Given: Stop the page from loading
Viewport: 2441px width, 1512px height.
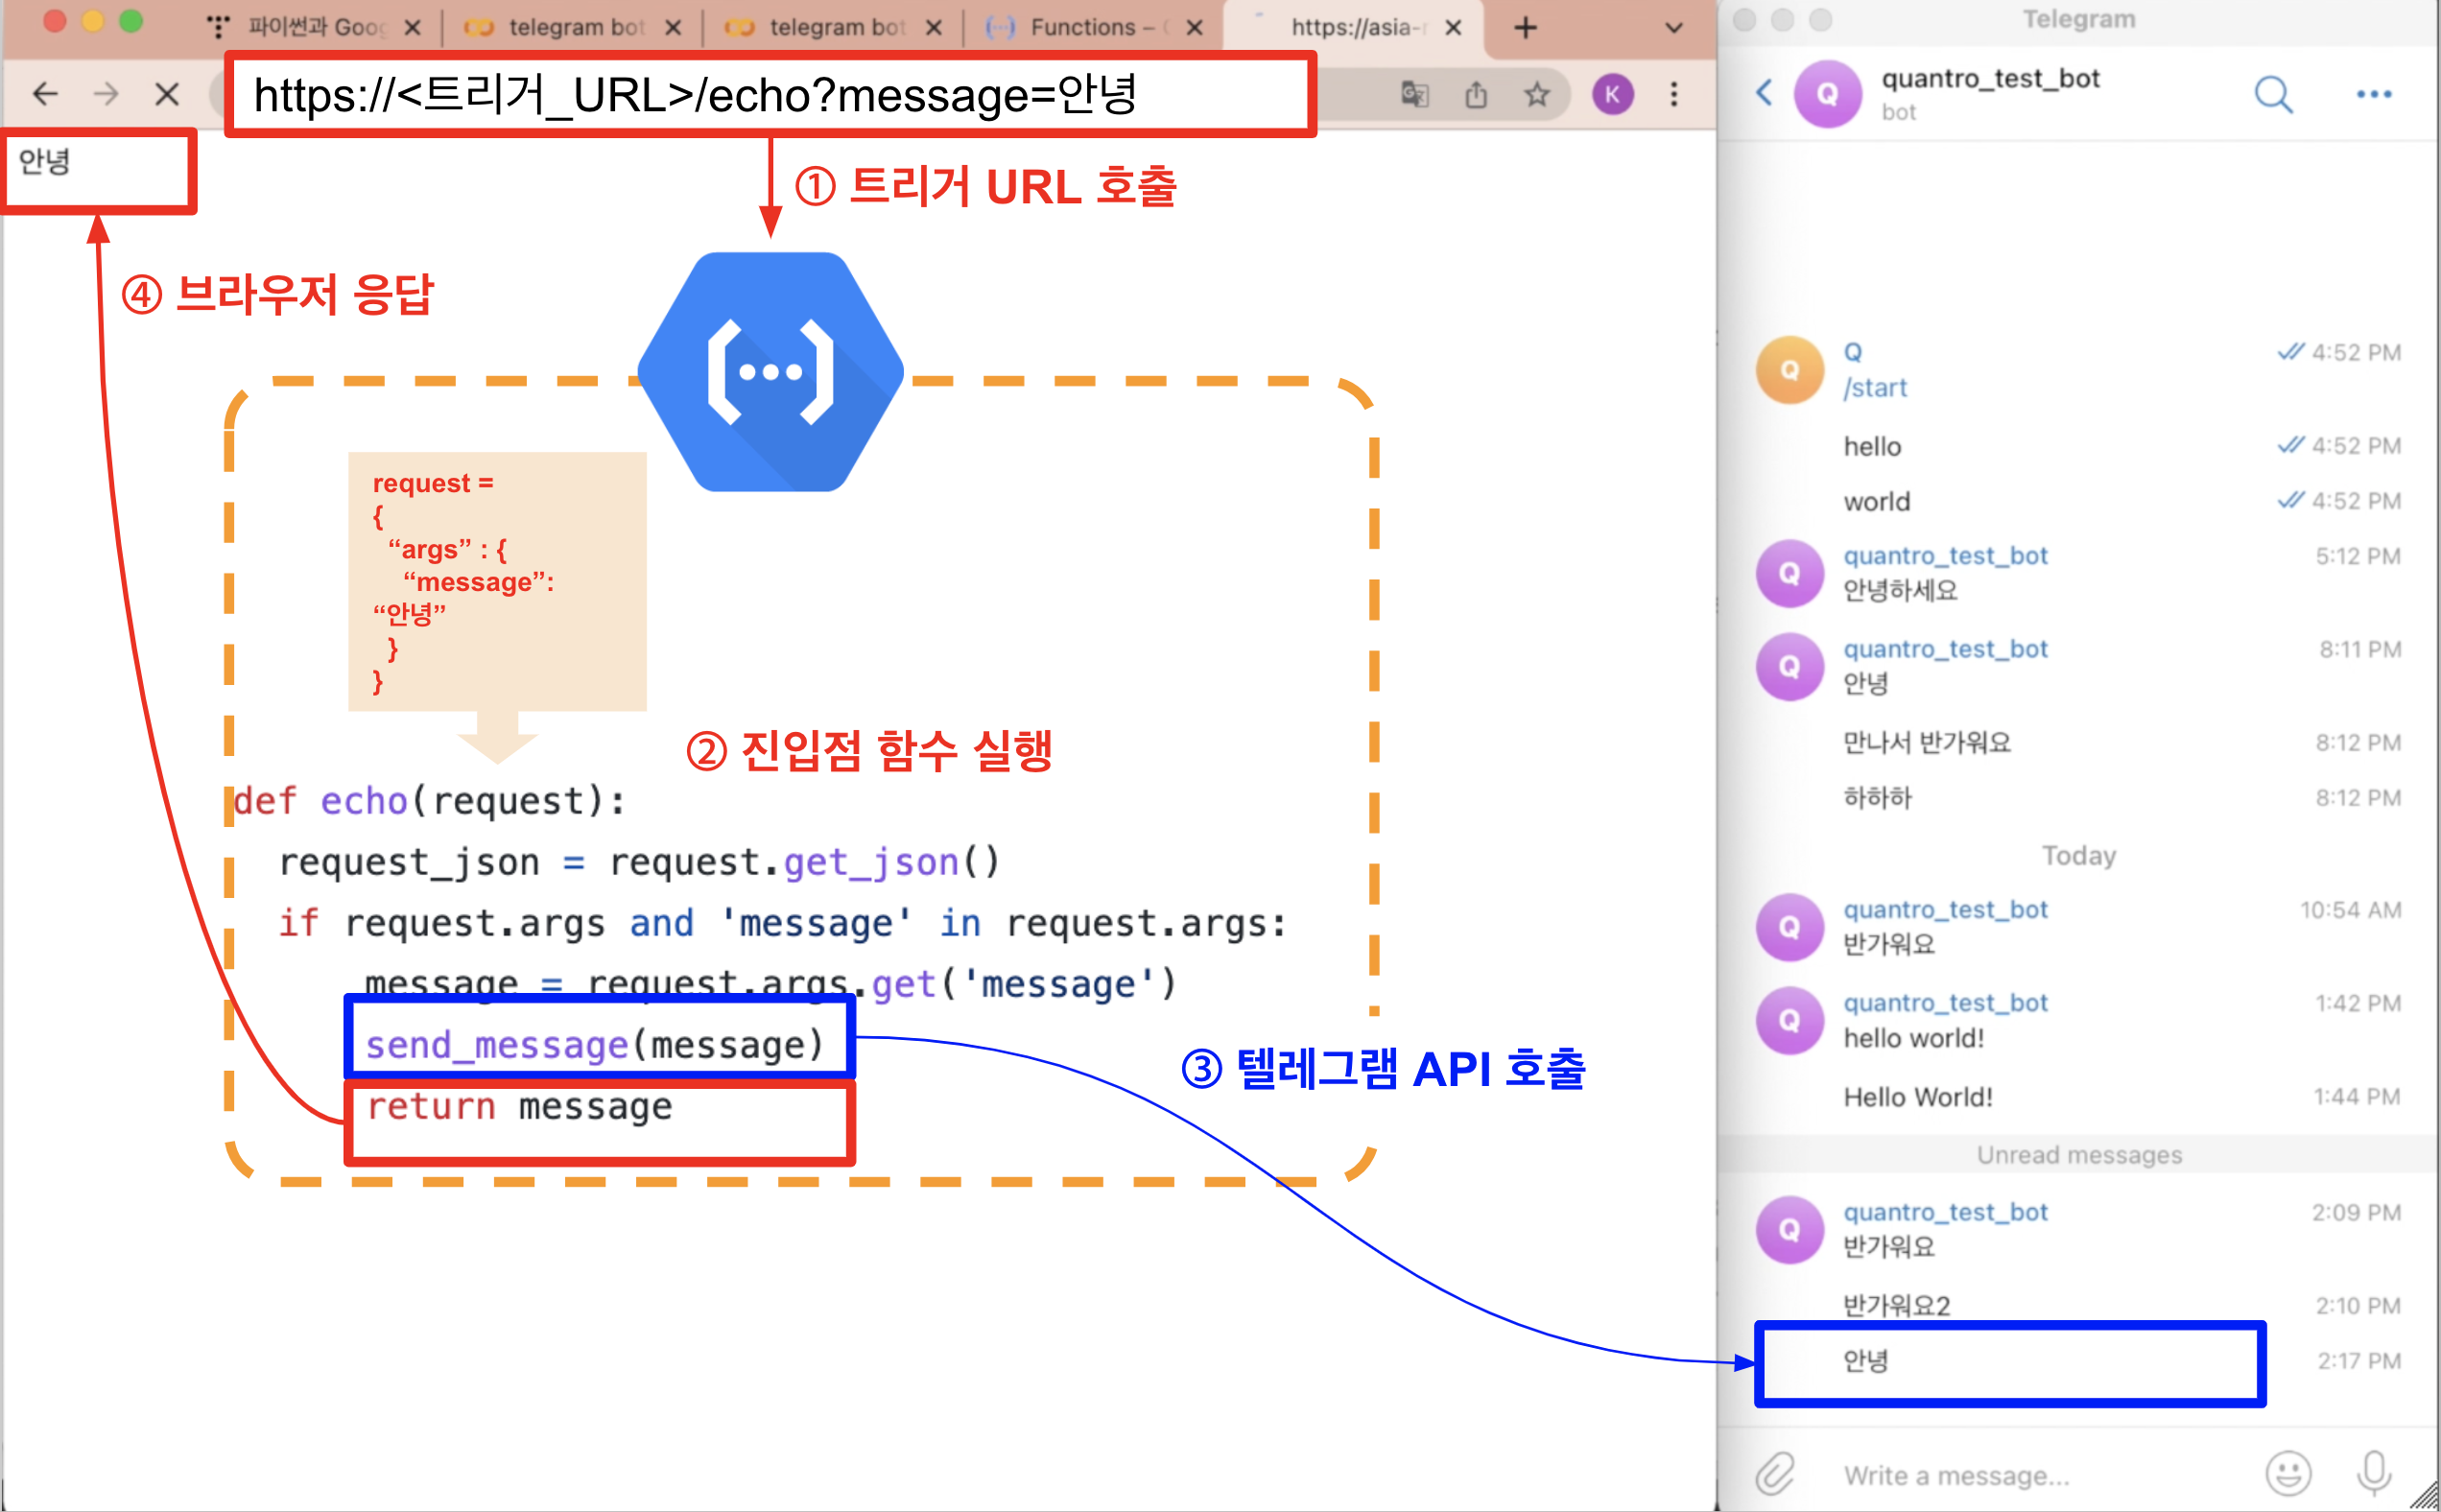Looking at the screenshot, I should [x=167, y=95].
